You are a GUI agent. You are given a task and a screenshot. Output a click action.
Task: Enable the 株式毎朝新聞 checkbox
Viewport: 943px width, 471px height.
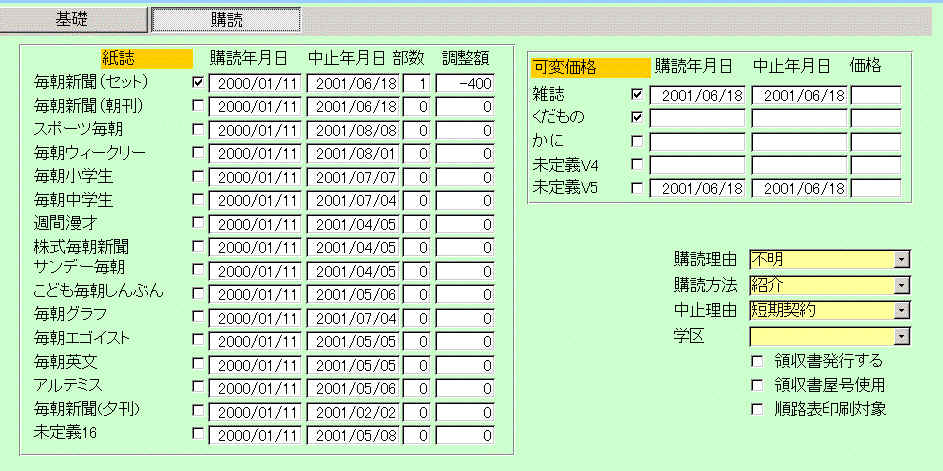point(198,246)
